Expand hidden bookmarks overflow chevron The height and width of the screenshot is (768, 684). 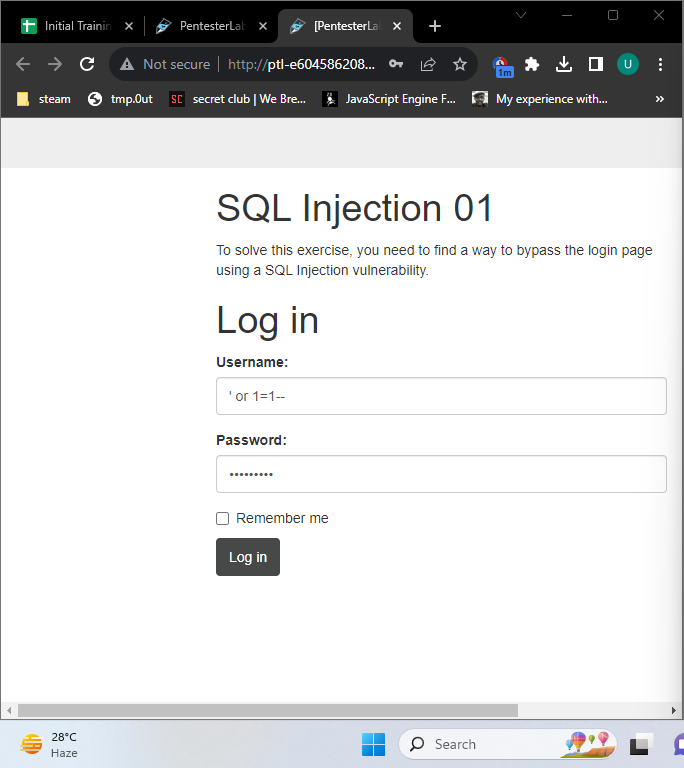pyautogui.click(x=660, y=99)
